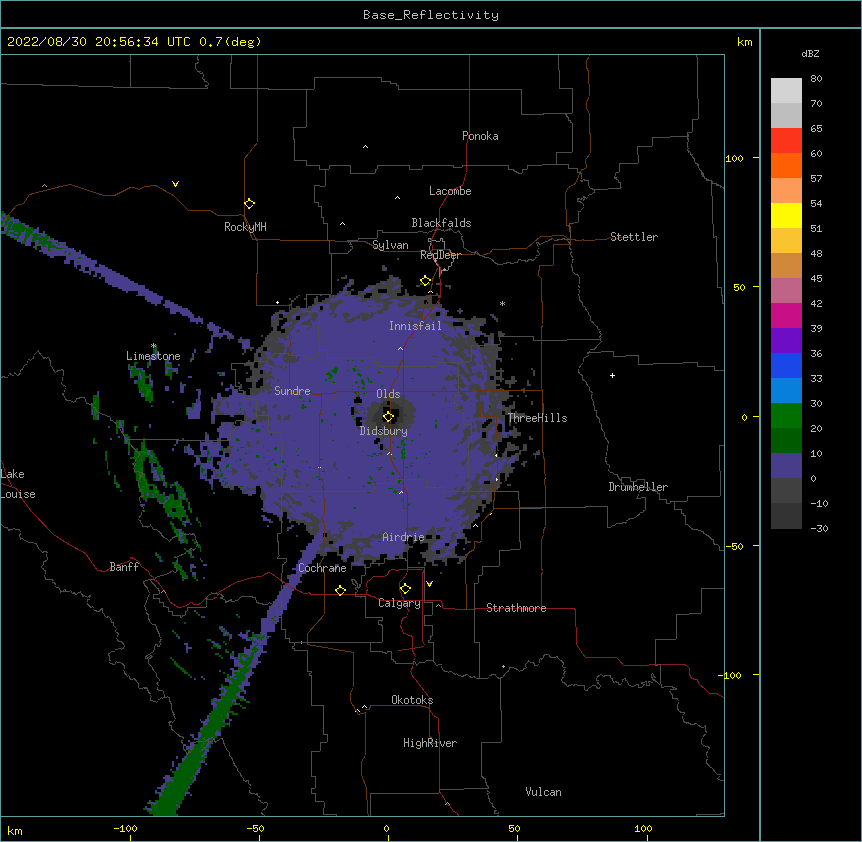This screenshot has height=842, width=862.
Task: Click the Limestone label
Action: pos(153,356)
